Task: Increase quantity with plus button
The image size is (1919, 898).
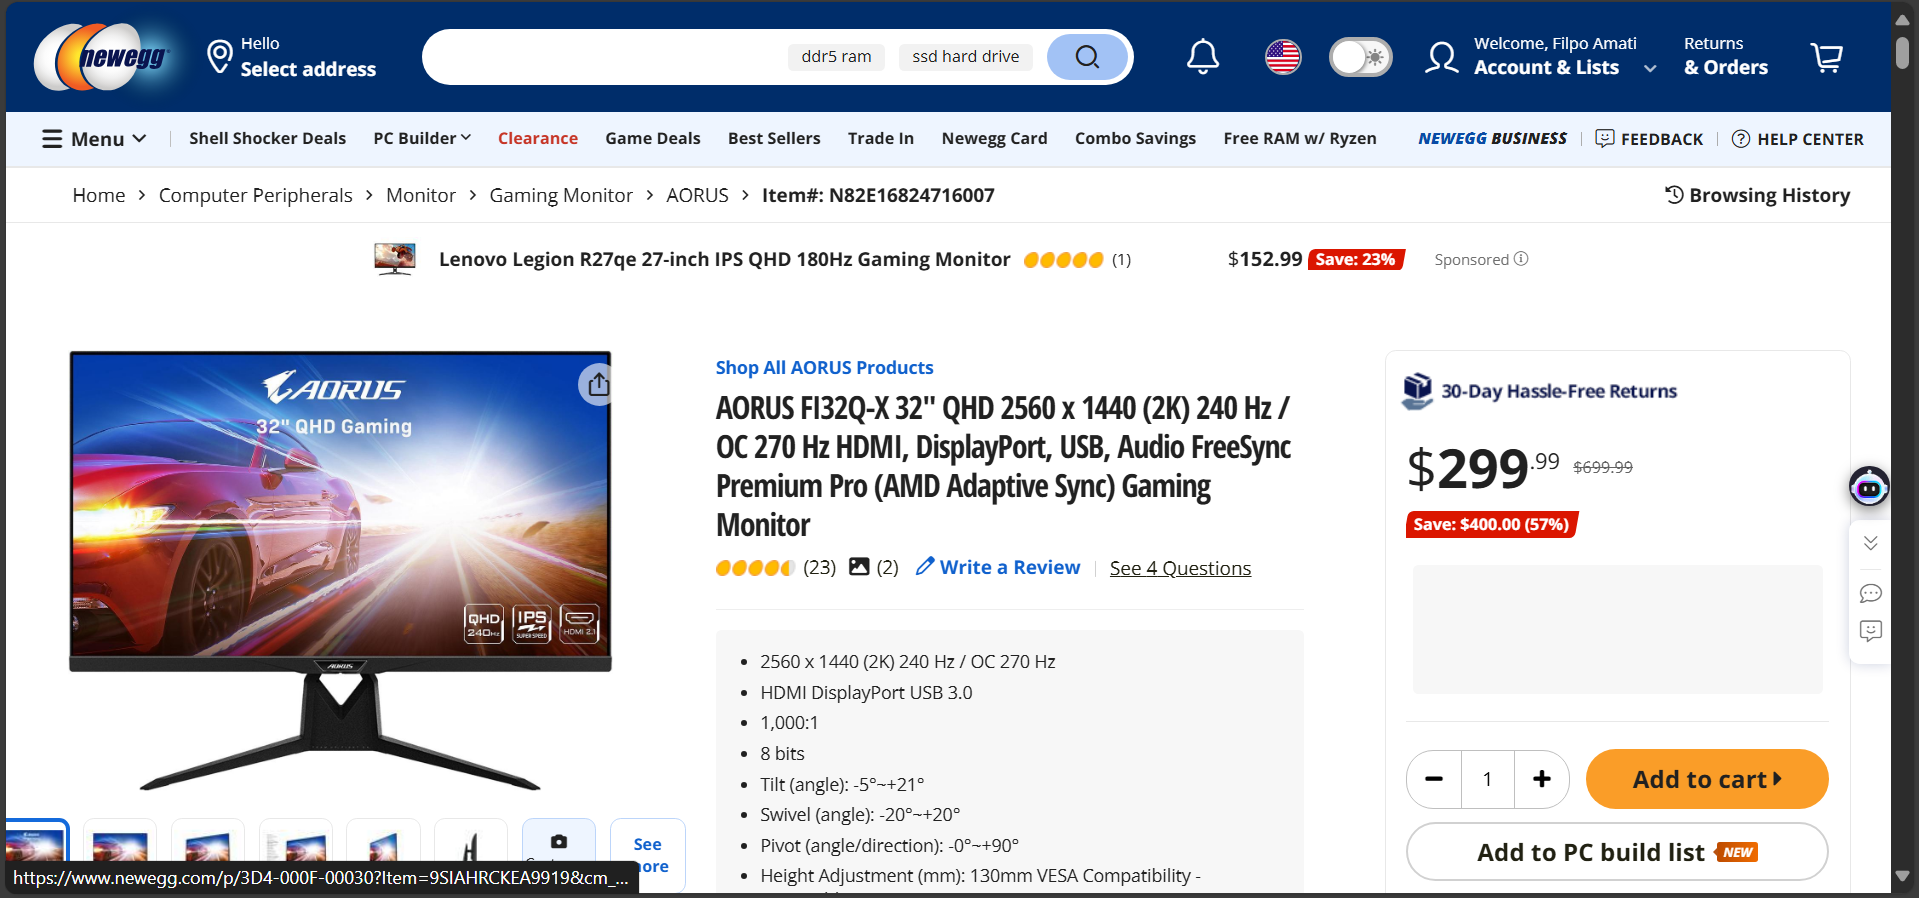Action: (1541, 779)
